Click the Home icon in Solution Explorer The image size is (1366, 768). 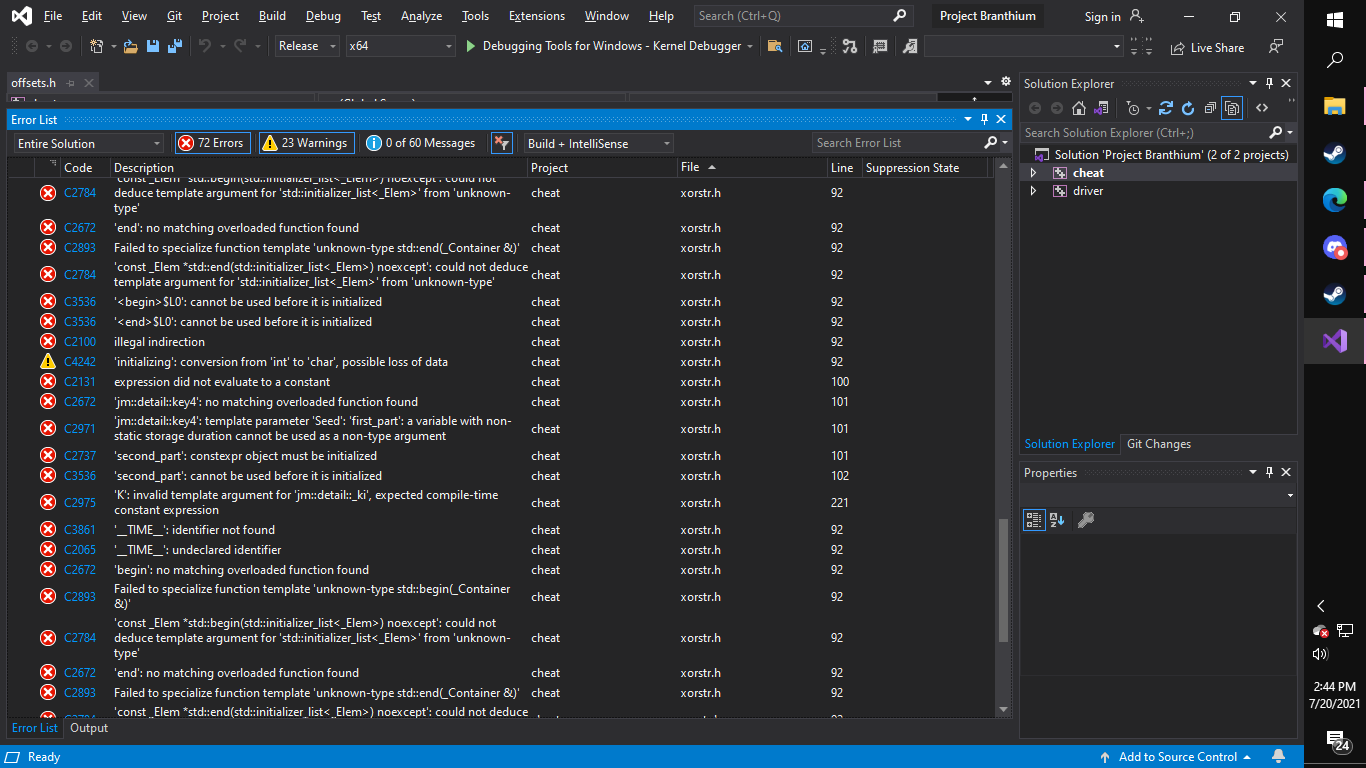click(1080, 108)
